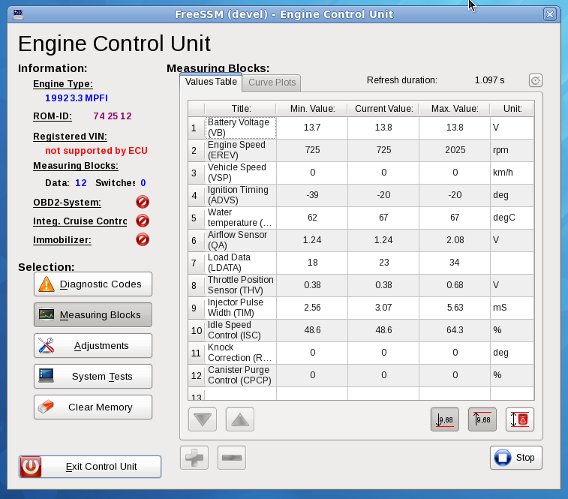Click the Max. Value column header
Image resolution: width=568 pixels, height=499 pixels.
coord(455,109)
